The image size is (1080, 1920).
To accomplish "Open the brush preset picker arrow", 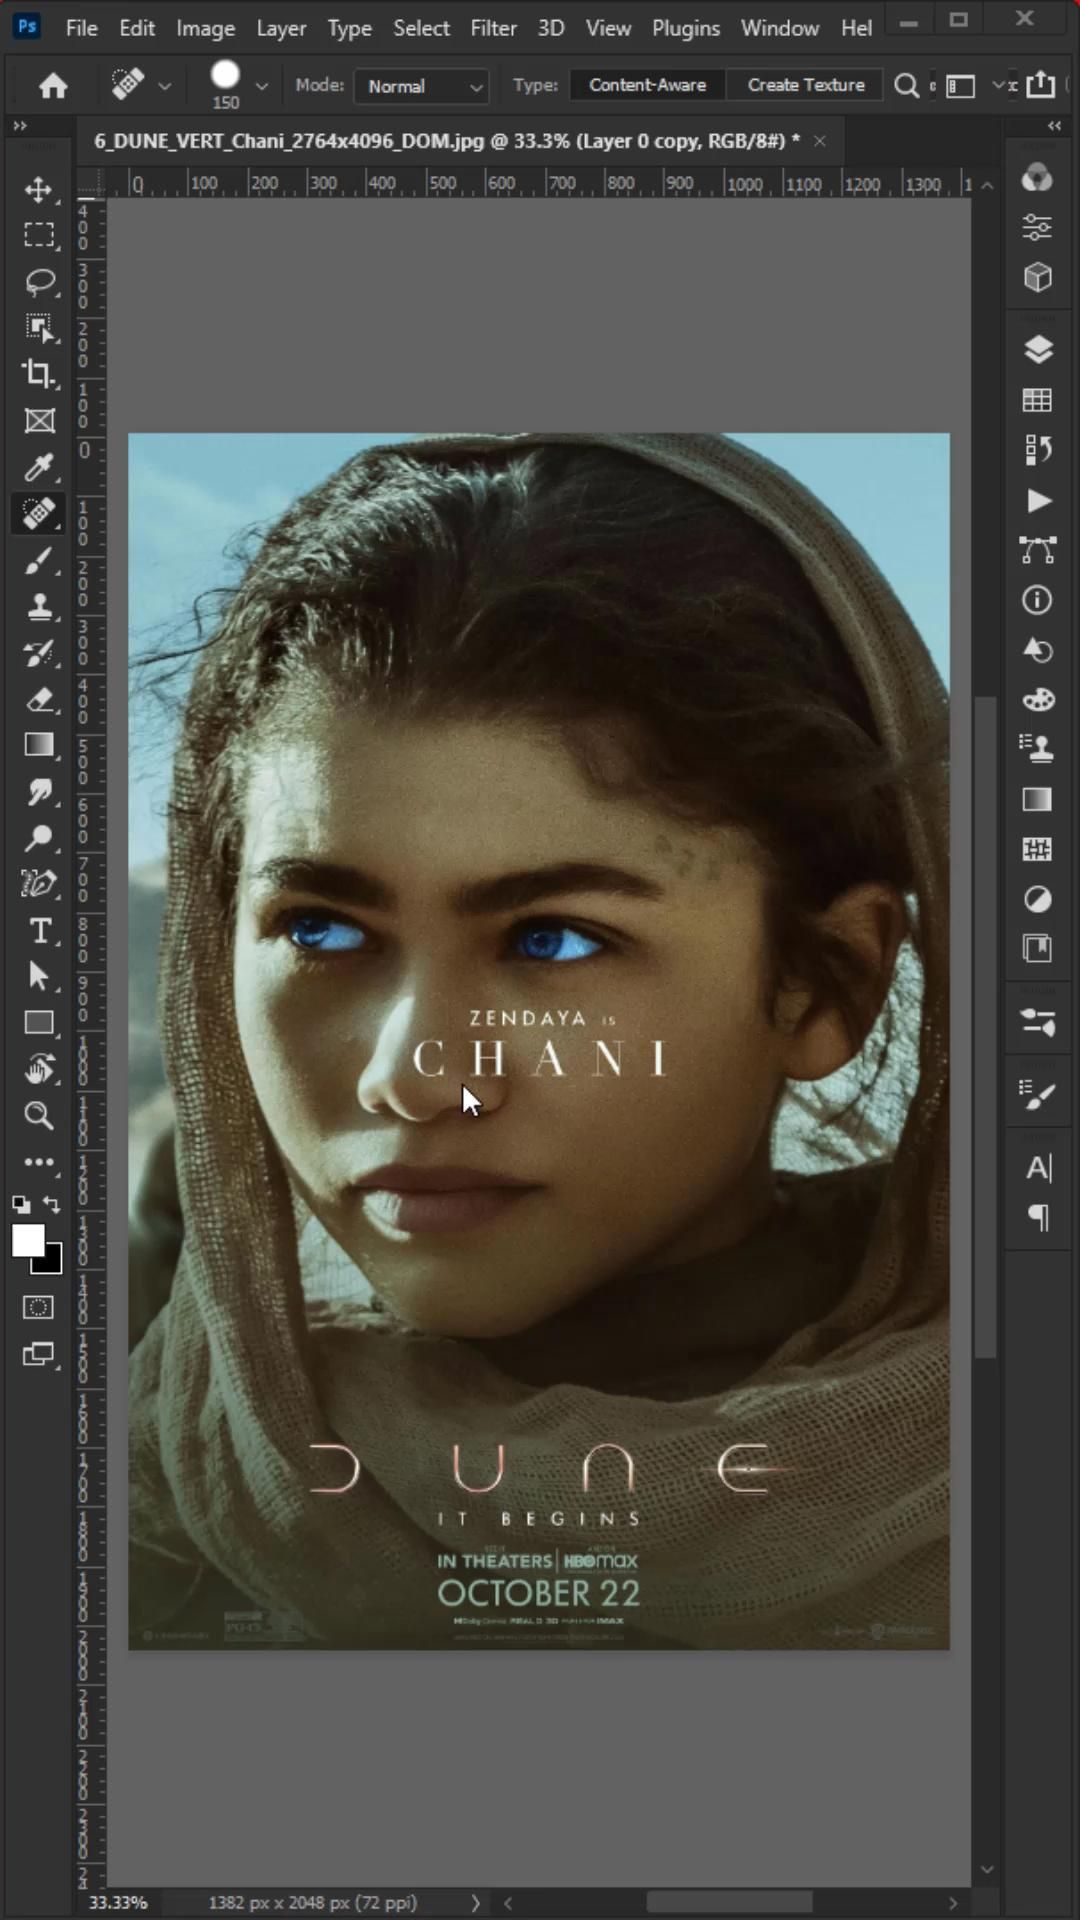I will 262,87.
